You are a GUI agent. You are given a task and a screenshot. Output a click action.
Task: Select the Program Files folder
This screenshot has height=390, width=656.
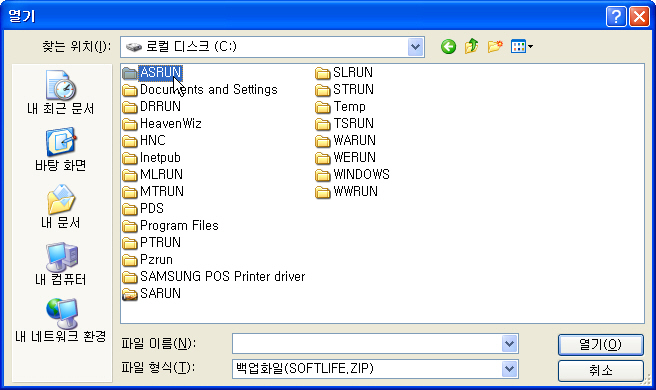point(171,226)
